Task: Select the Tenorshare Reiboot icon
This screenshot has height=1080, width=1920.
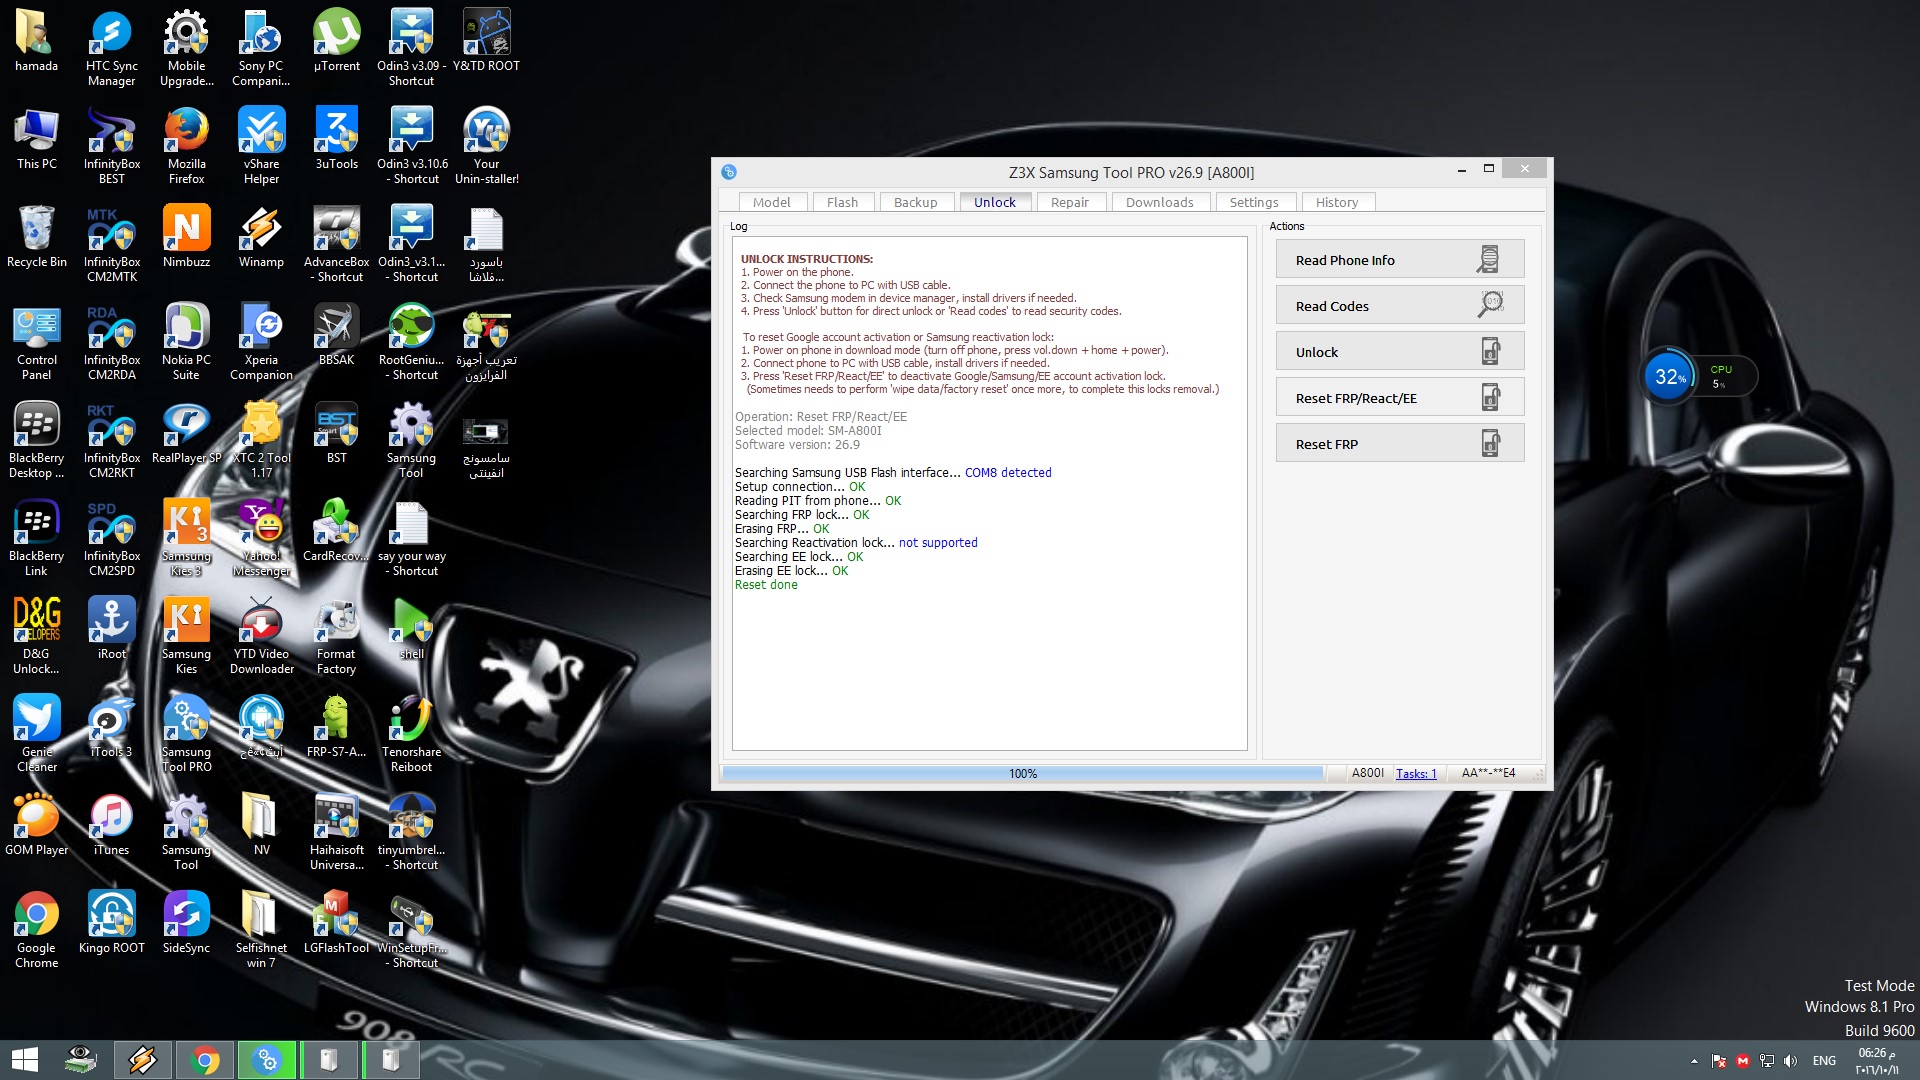Action: (x=411, y=735)
